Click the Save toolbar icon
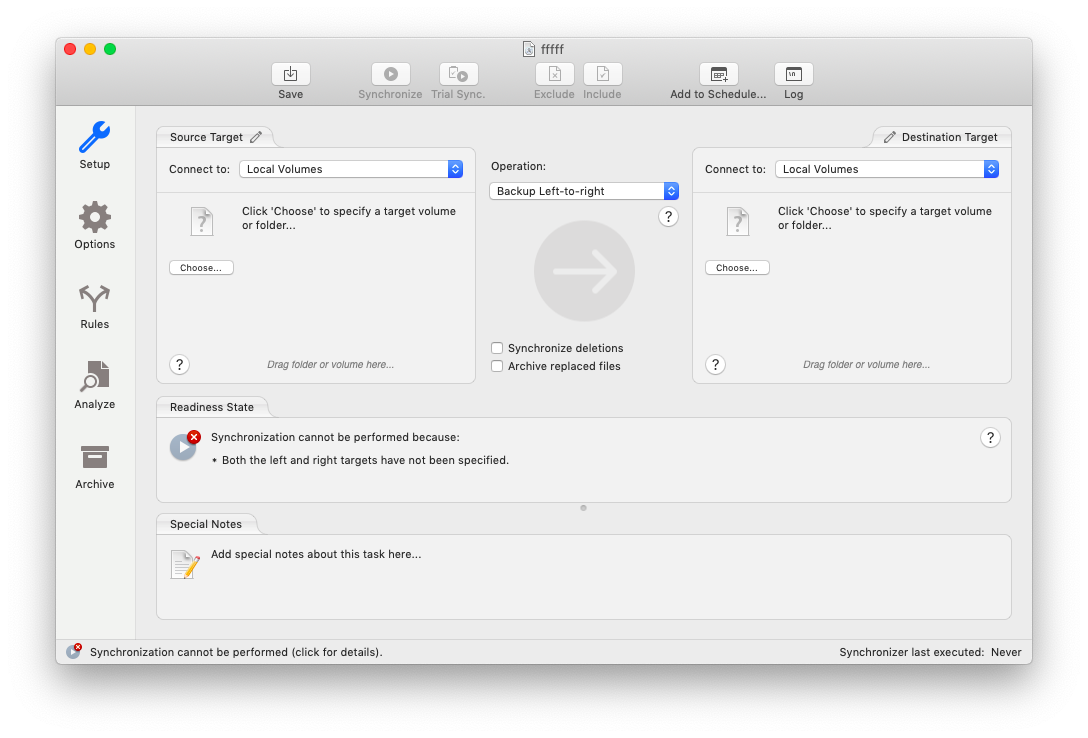The width and height of the screenshot is (1088, 738). pos(290,74)
